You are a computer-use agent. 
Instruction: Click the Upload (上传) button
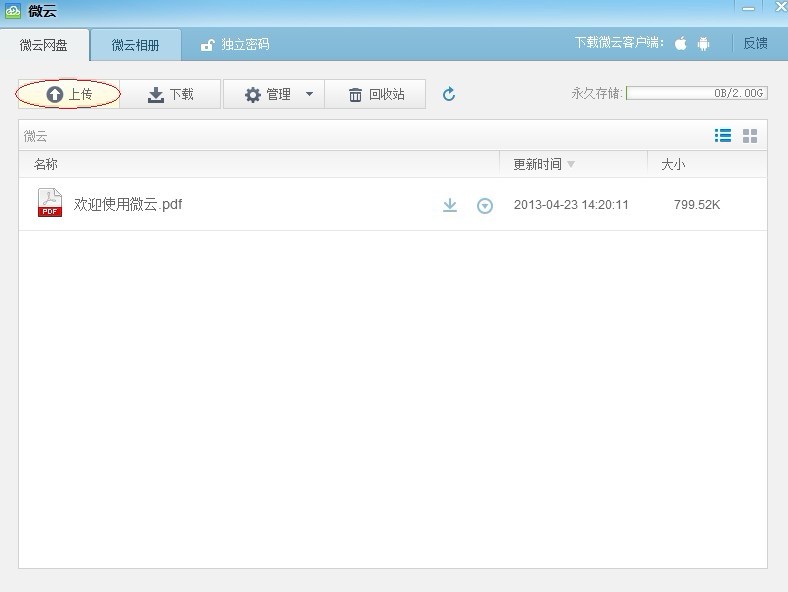coord(69,94)
